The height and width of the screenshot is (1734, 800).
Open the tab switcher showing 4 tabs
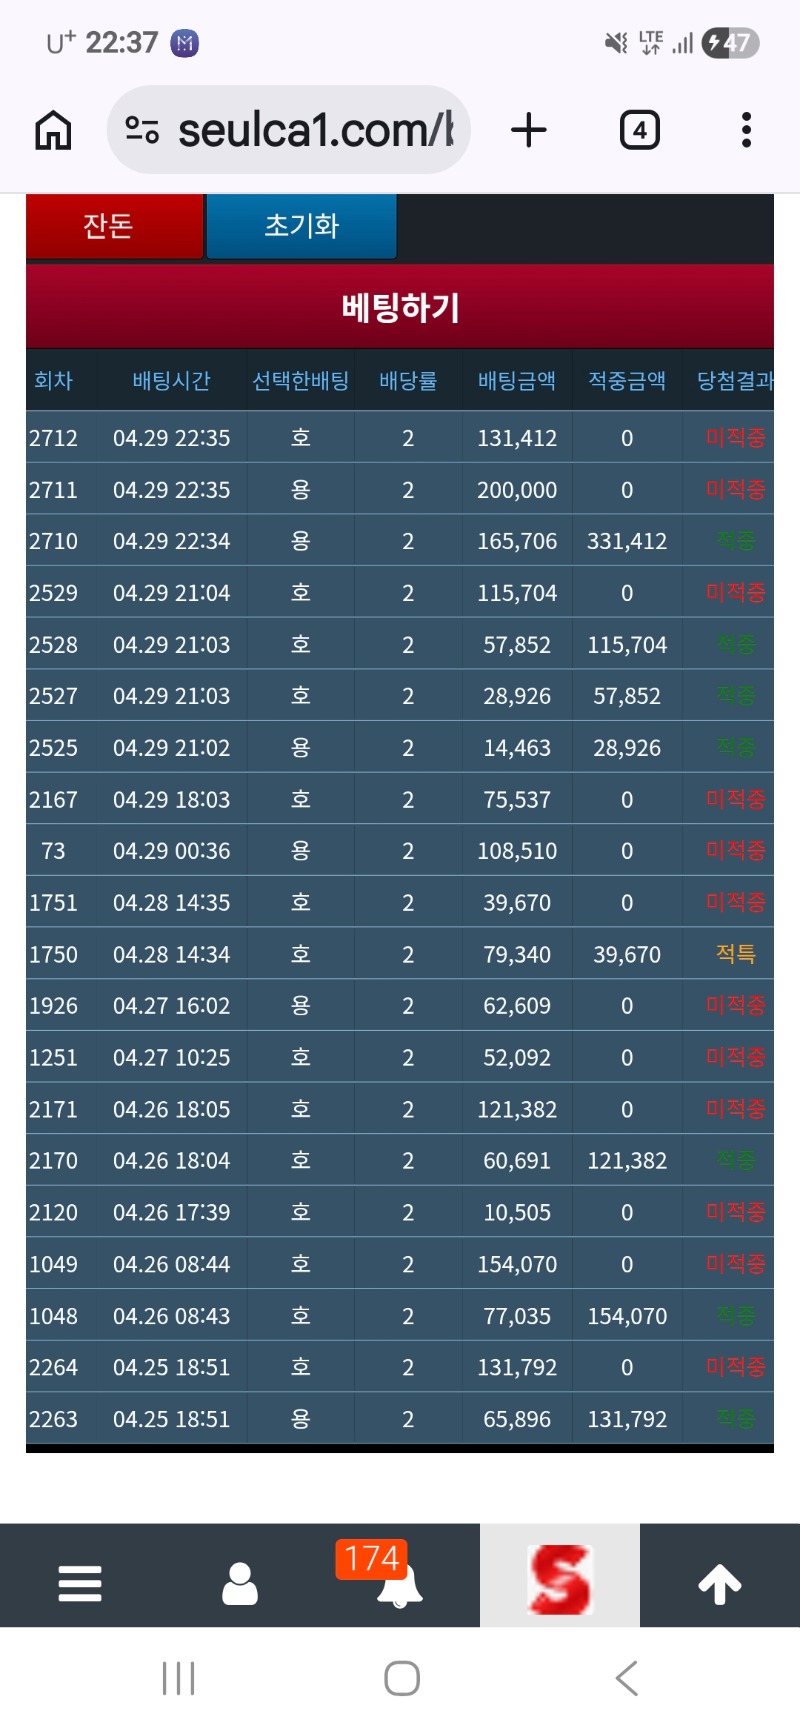(639, 130)
